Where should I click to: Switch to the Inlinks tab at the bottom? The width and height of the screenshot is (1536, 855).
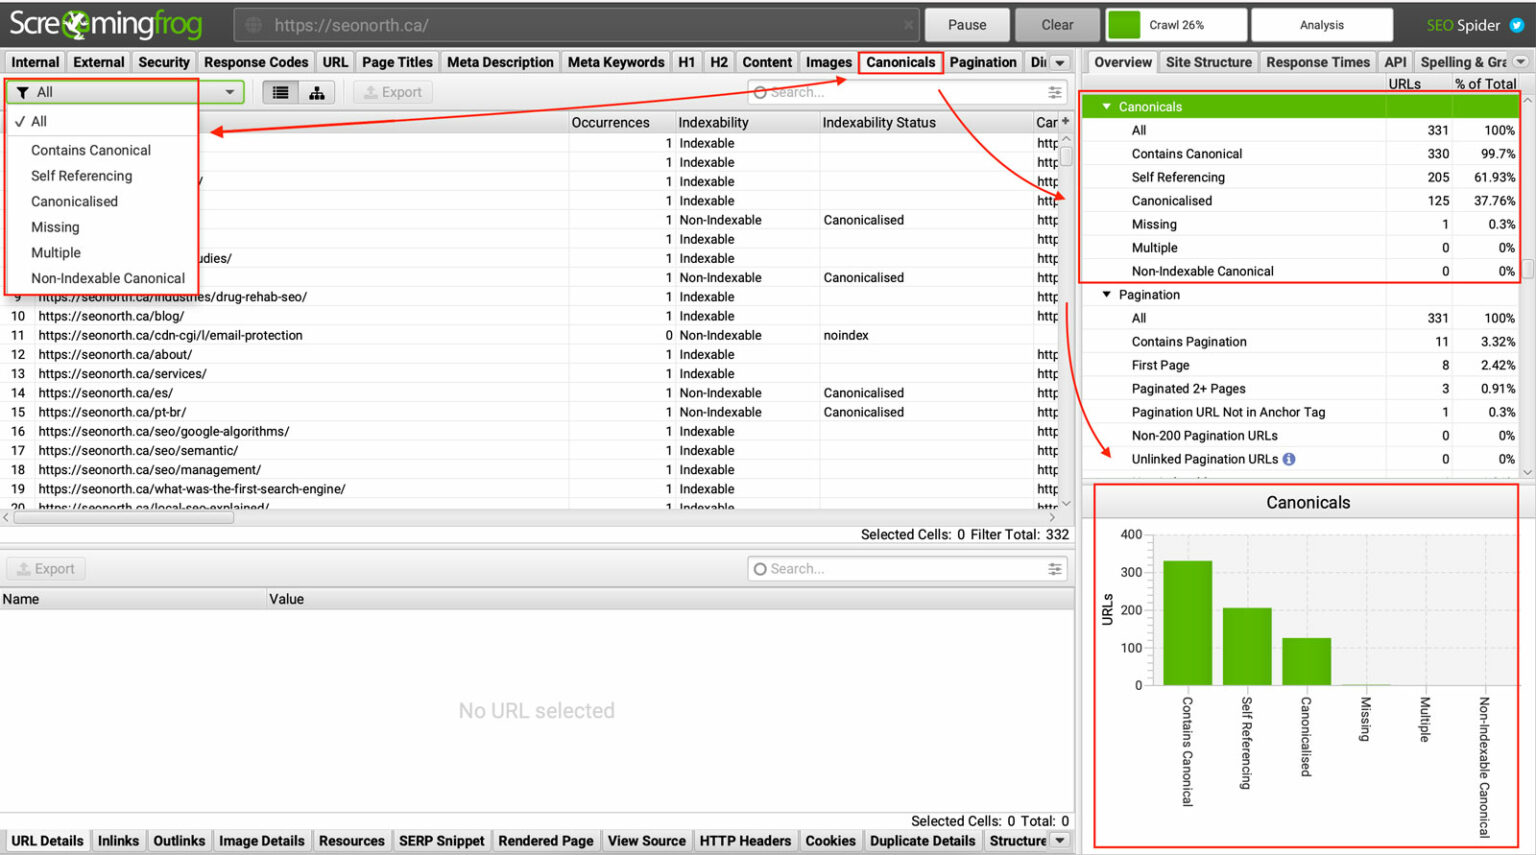click(118, 840)
